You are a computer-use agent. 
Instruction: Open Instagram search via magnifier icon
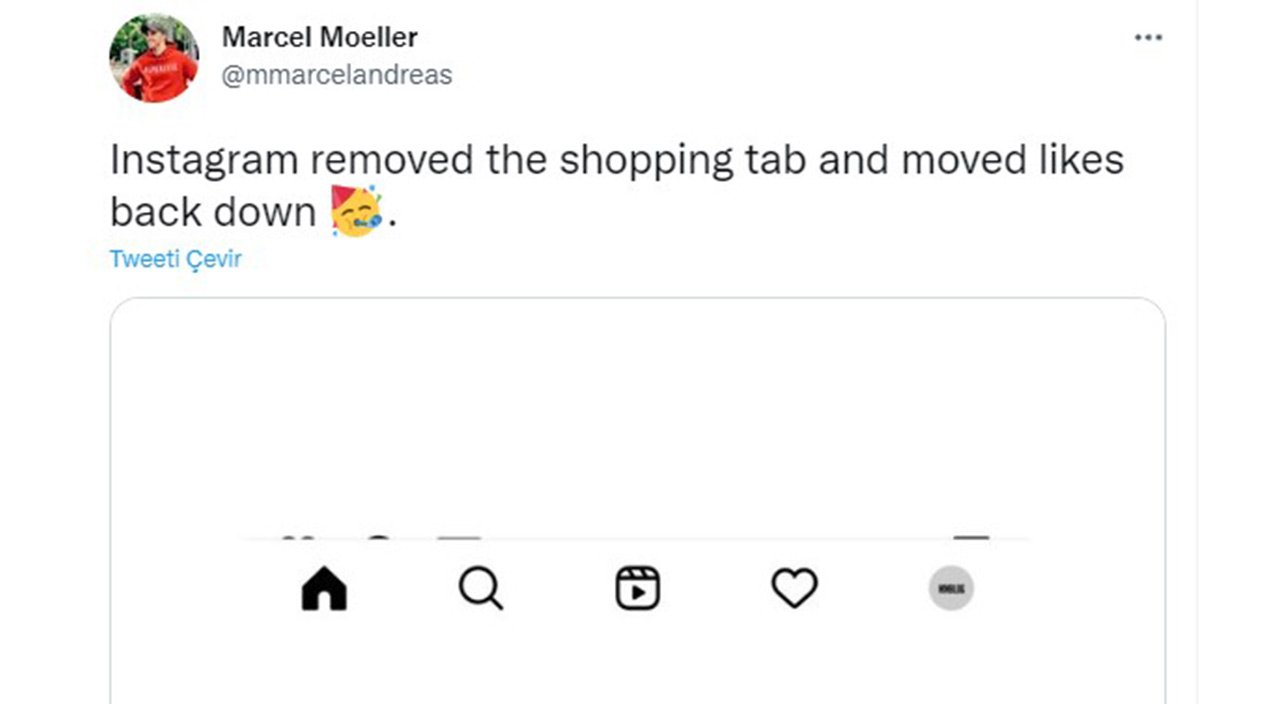(481, 589)
